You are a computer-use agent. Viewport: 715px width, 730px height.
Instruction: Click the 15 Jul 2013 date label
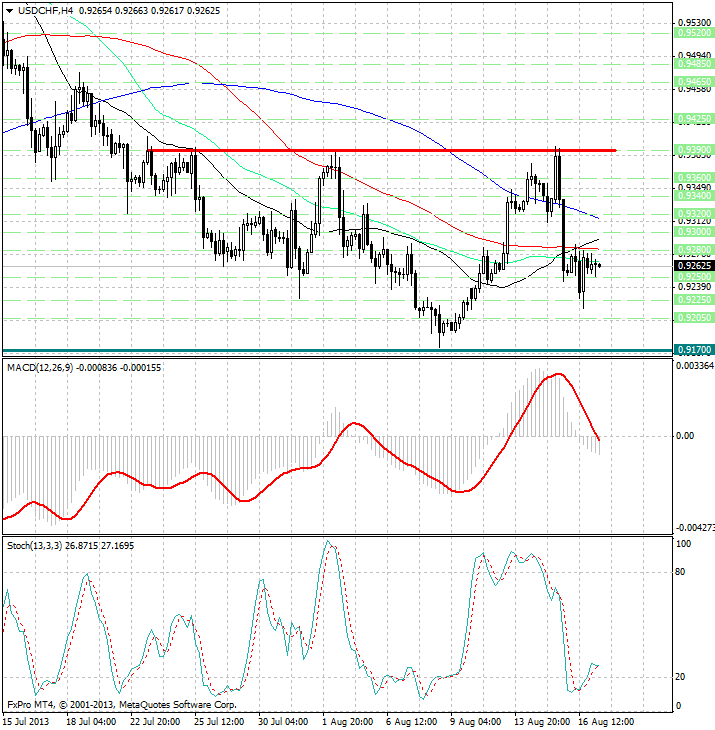(26, 722)
